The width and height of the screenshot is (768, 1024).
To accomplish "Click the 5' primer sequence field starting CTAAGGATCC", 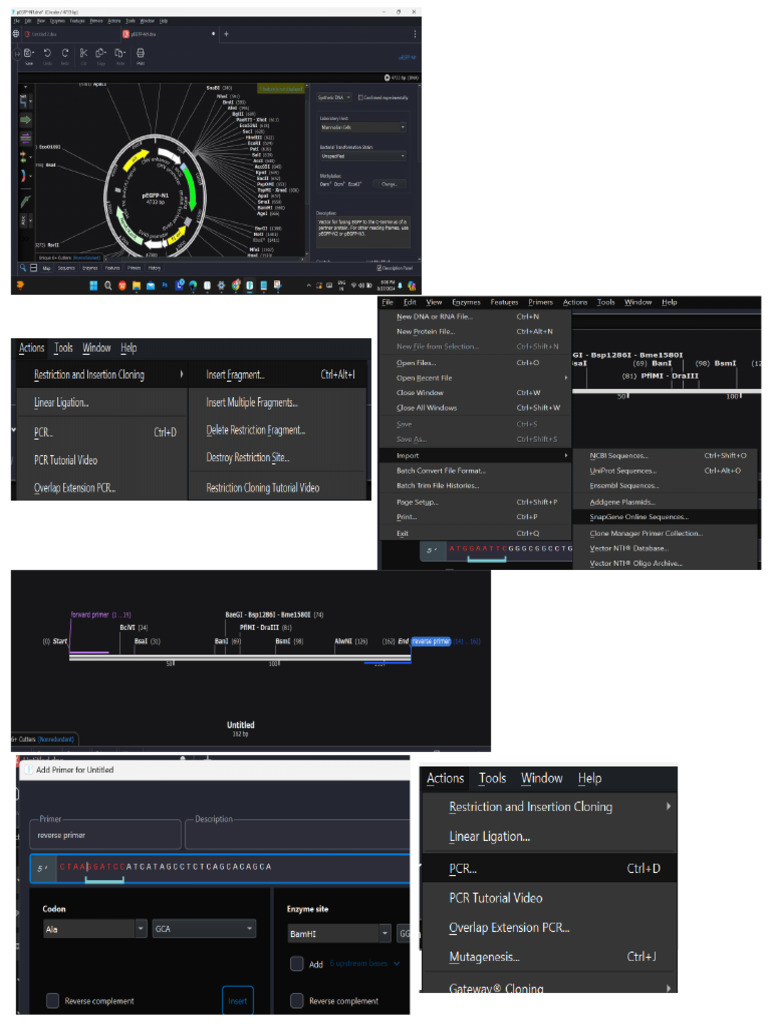I will (220, 868).
